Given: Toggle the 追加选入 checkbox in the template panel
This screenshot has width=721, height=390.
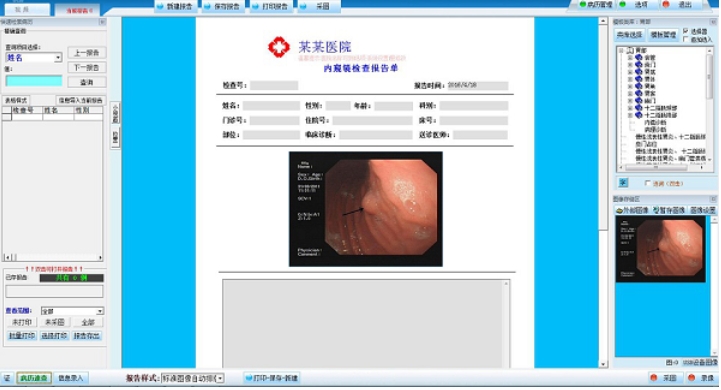Looking at the screenshot, I should pos(686,40).
